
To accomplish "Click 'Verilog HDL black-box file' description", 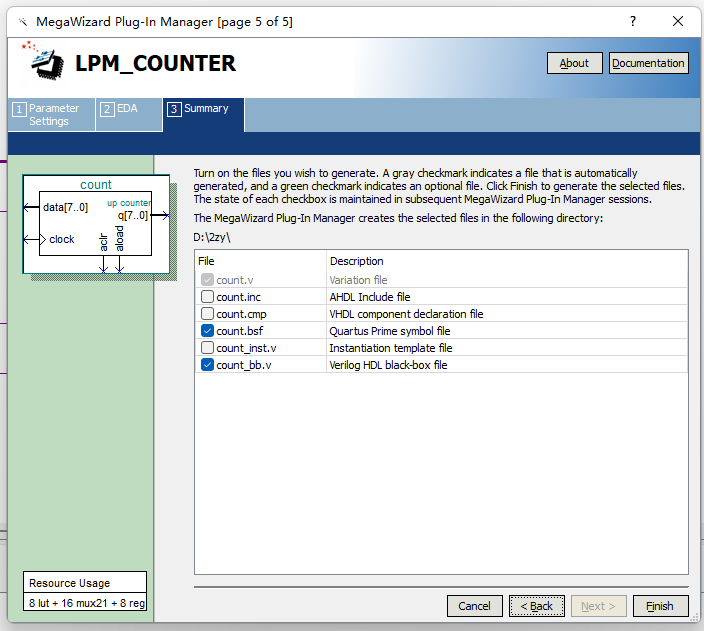I will click(388, 365).
